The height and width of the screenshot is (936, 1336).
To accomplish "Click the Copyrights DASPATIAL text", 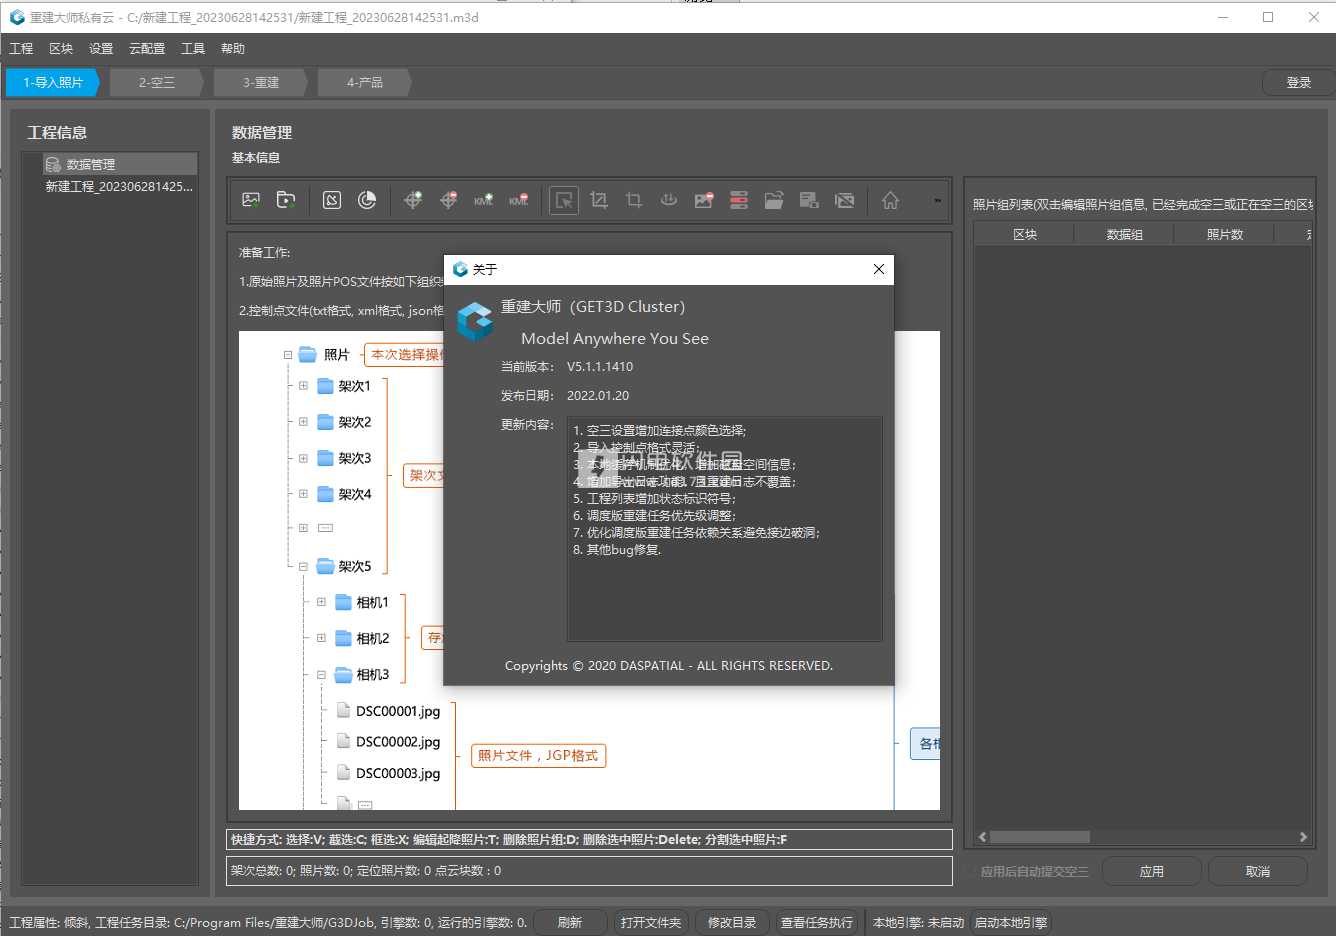I will click(668, 666).
